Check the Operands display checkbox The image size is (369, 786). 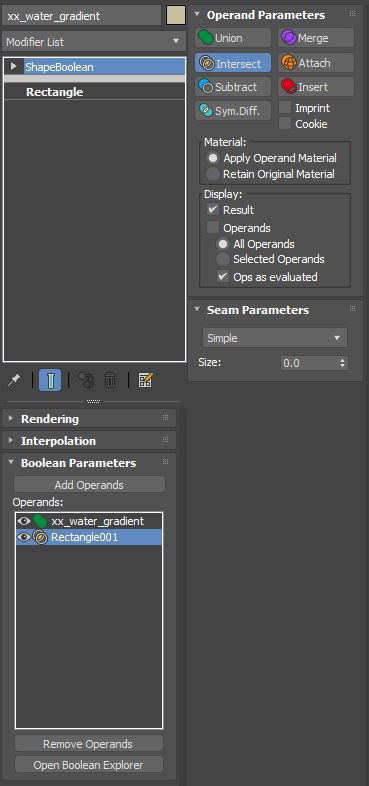[213, 228]
